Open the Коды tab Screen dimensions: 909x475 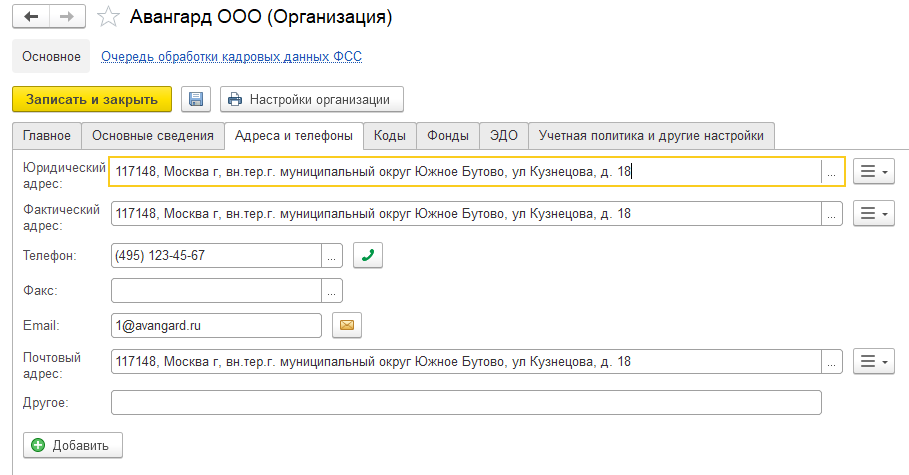pyautogui.click(x=389, y=136)
